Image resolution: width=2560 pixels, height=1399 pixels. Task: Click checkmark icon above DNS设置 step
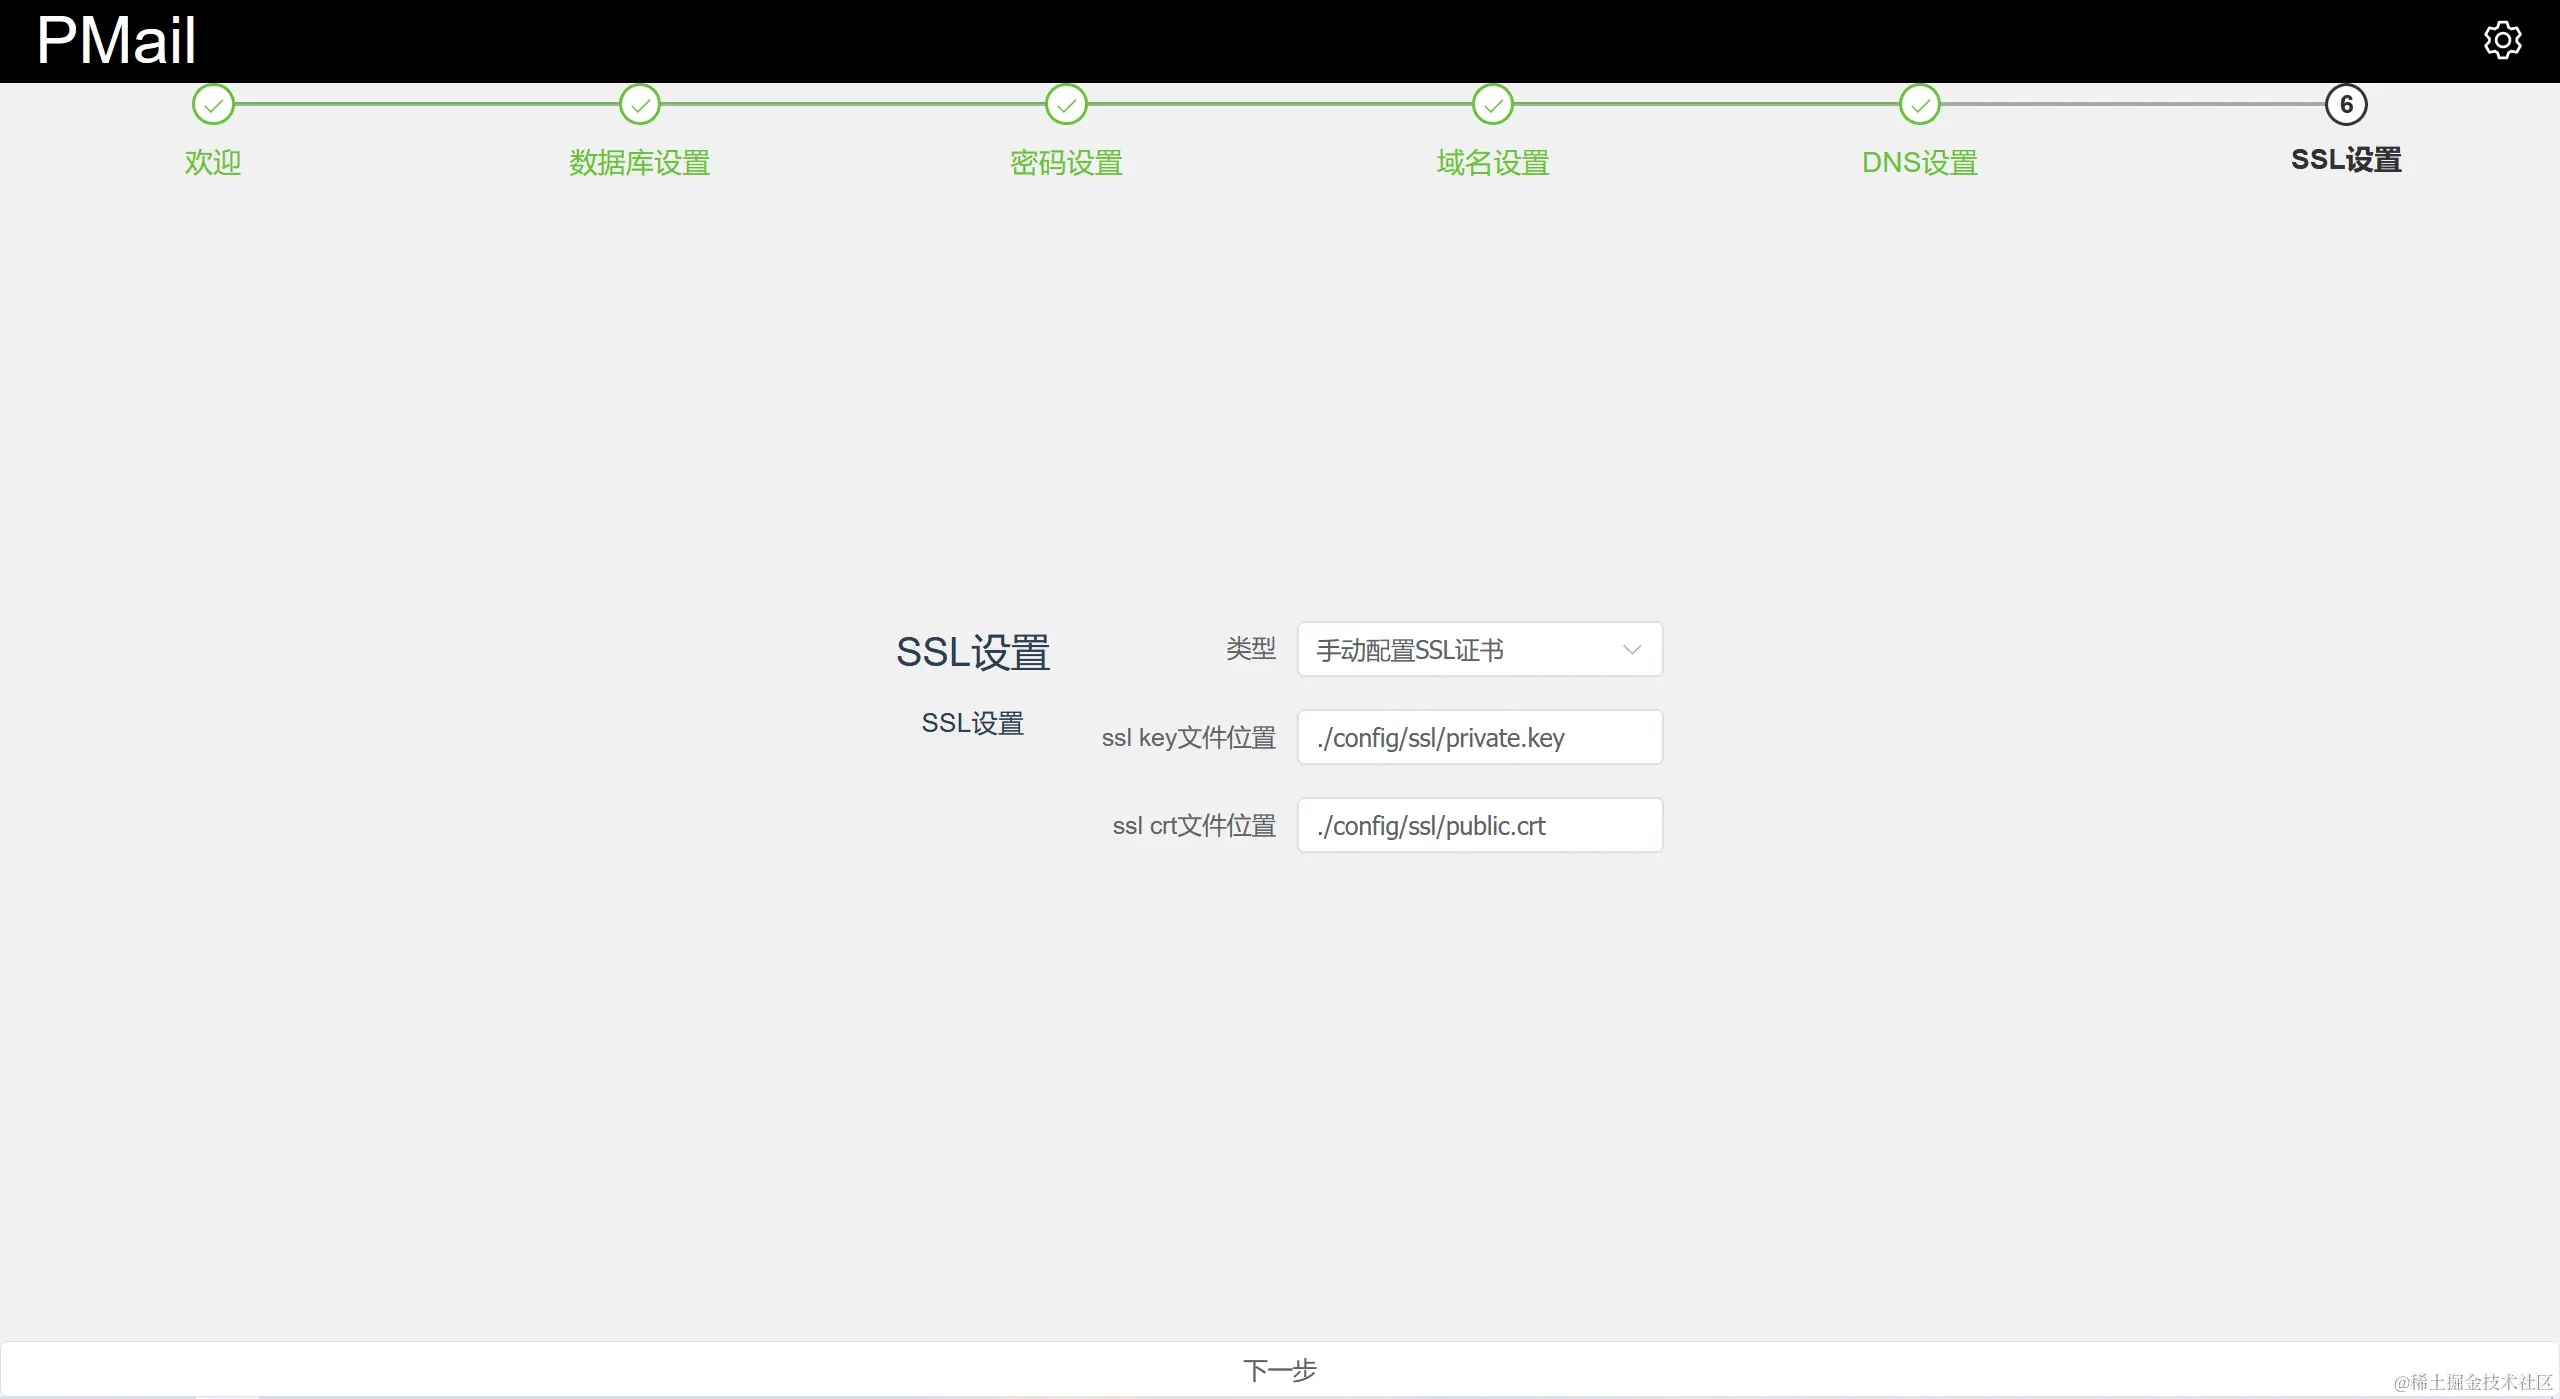tap(1920, 104)
